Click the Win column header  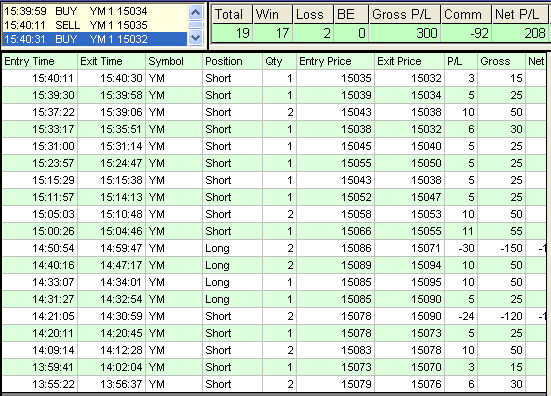click(x=273, y=15)
